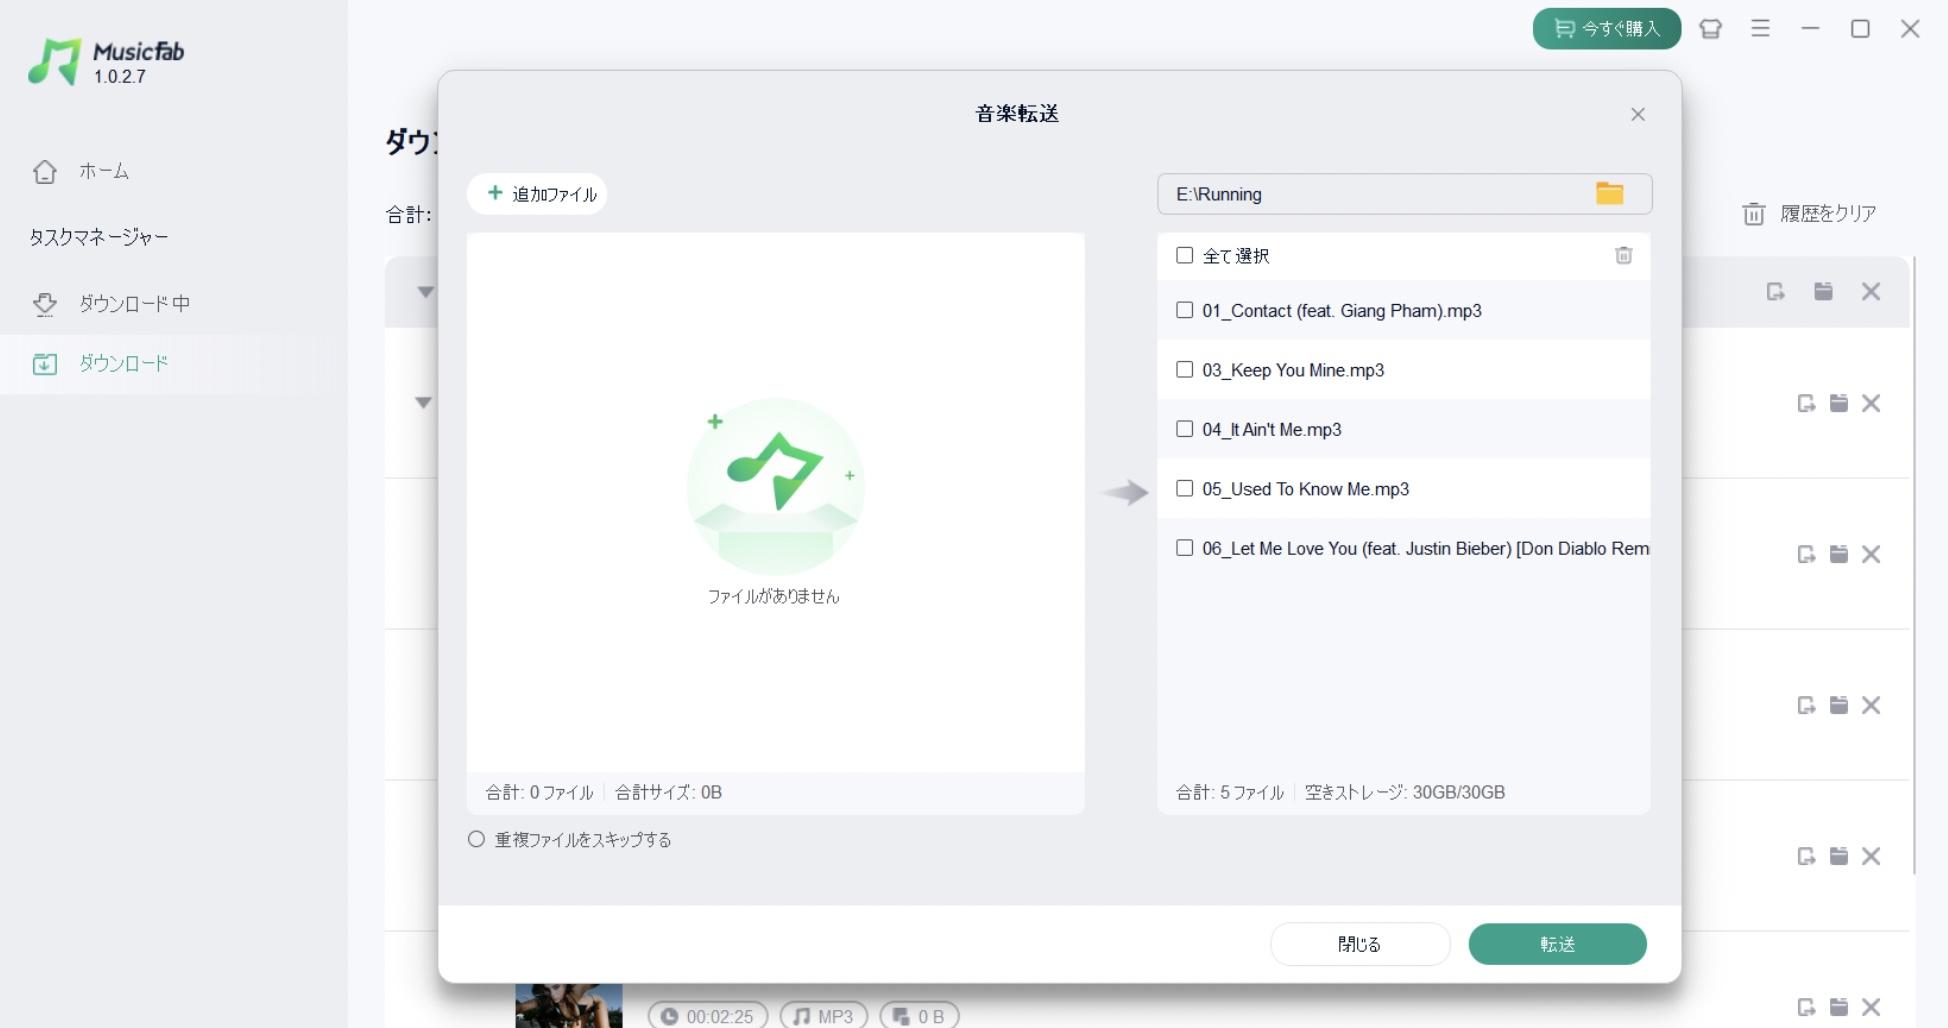Click the green 転送 transfer button
Screen dimensions: 1948x1028
point(1557,944)
